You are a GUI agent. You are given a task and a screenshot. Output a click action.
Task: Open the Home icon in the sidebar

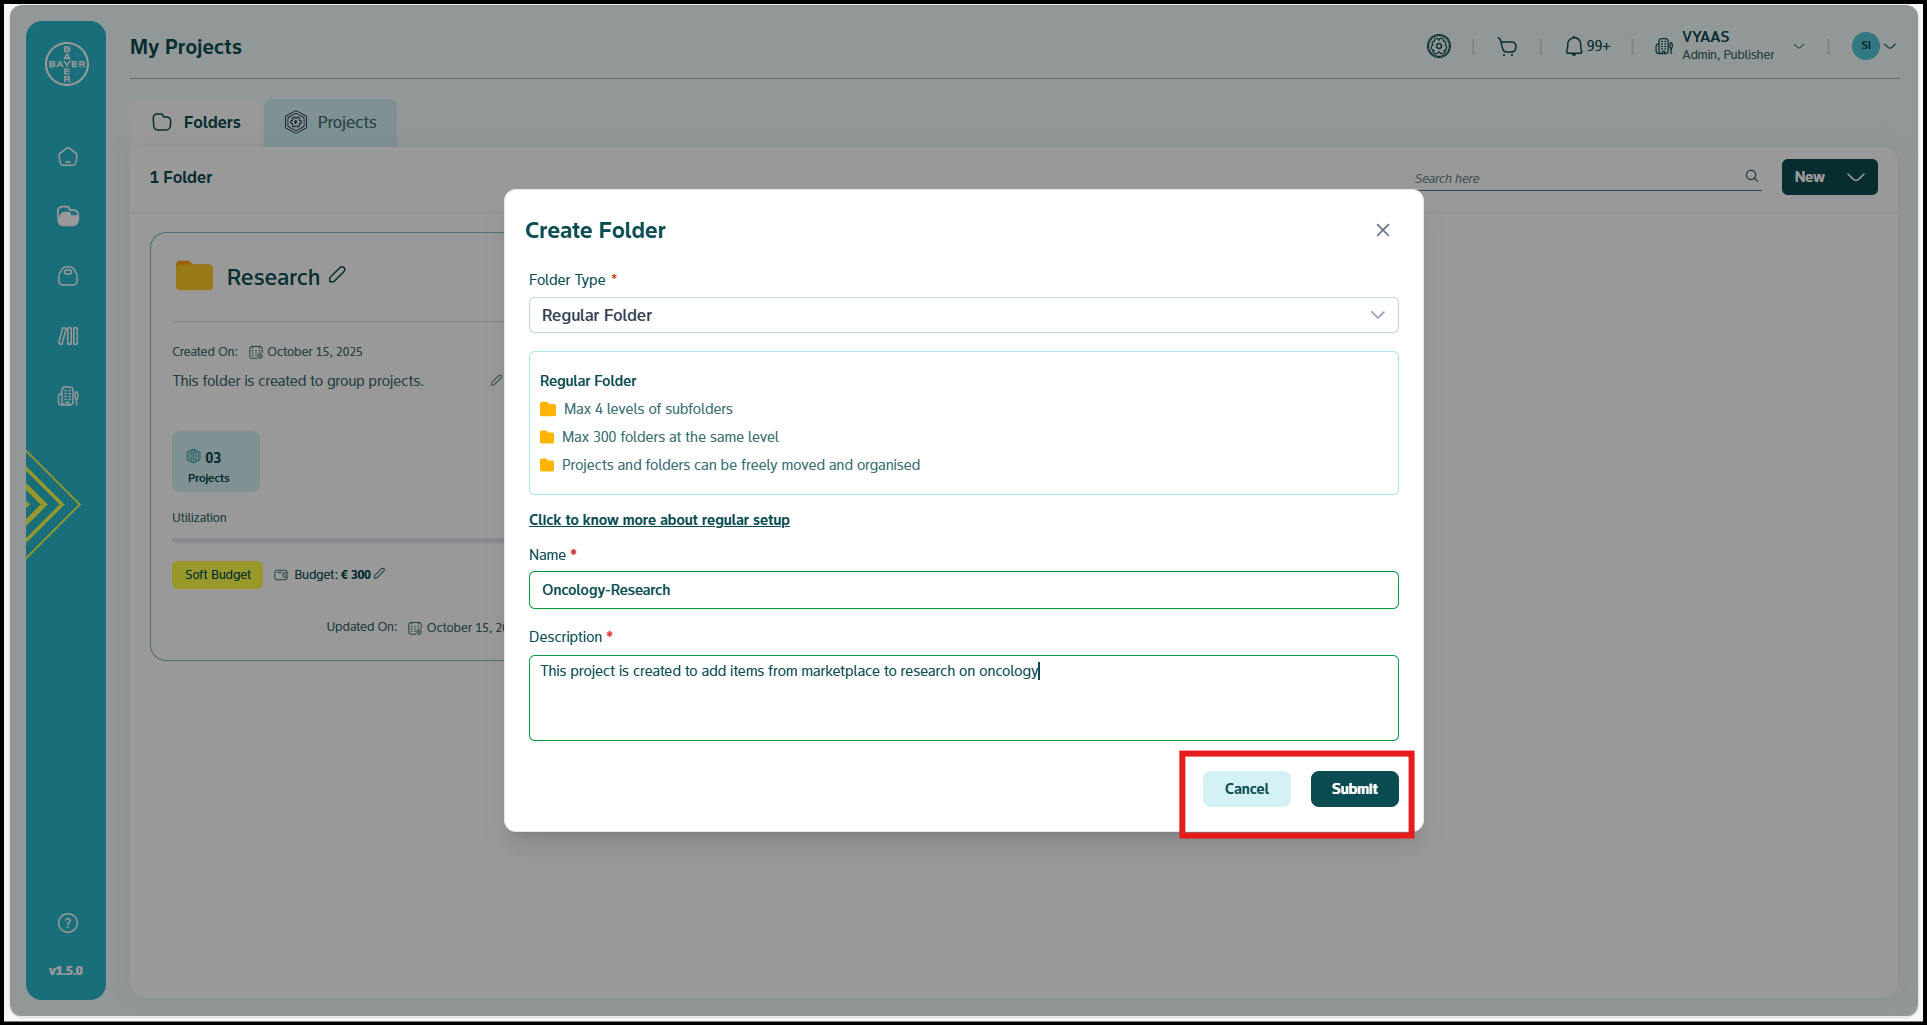tap(68, 157)
